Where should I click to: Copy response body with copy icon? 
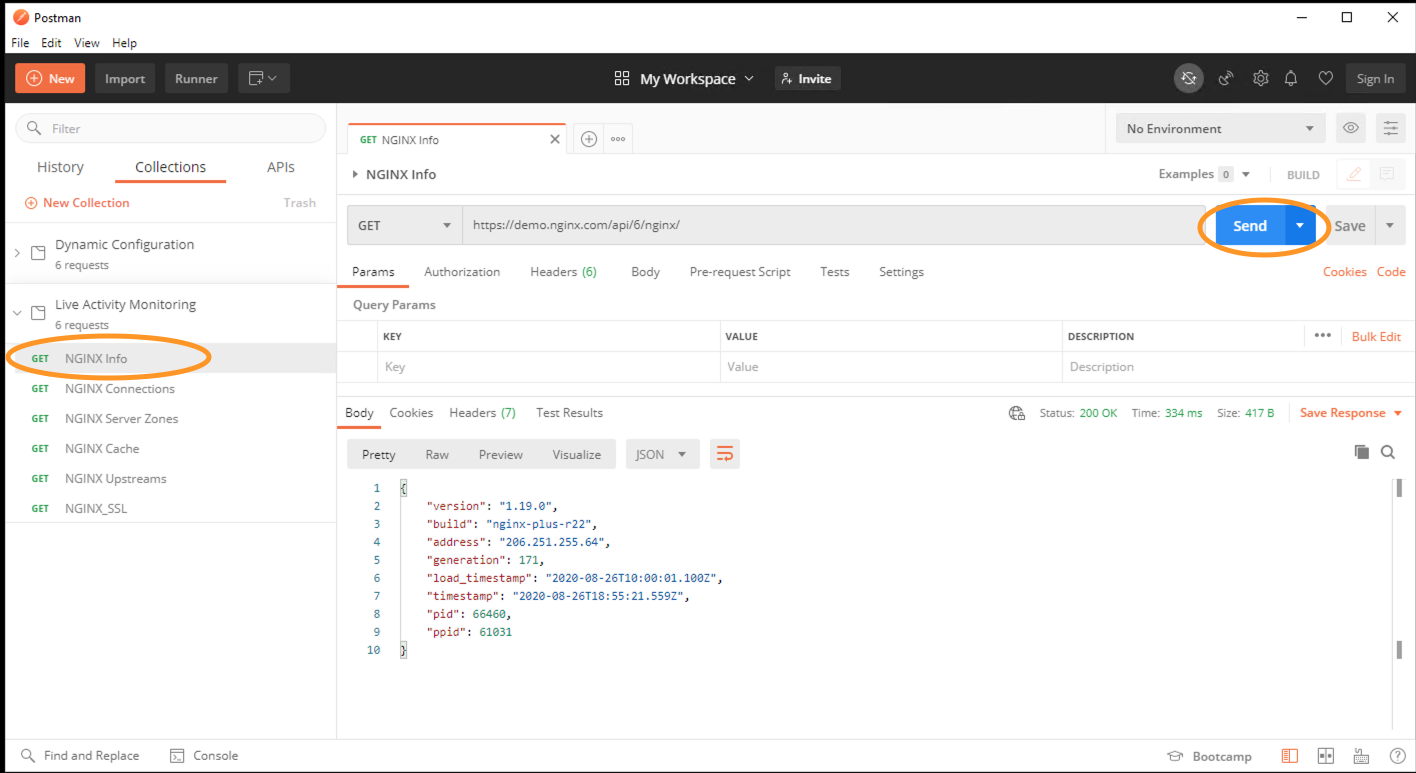click(x=1361, y=452)
